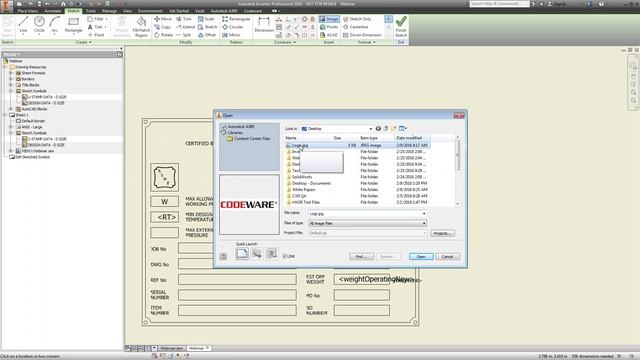Click the Projects button
The width and height of the screenshot is (640, 360).
click(x=442, y=233)
